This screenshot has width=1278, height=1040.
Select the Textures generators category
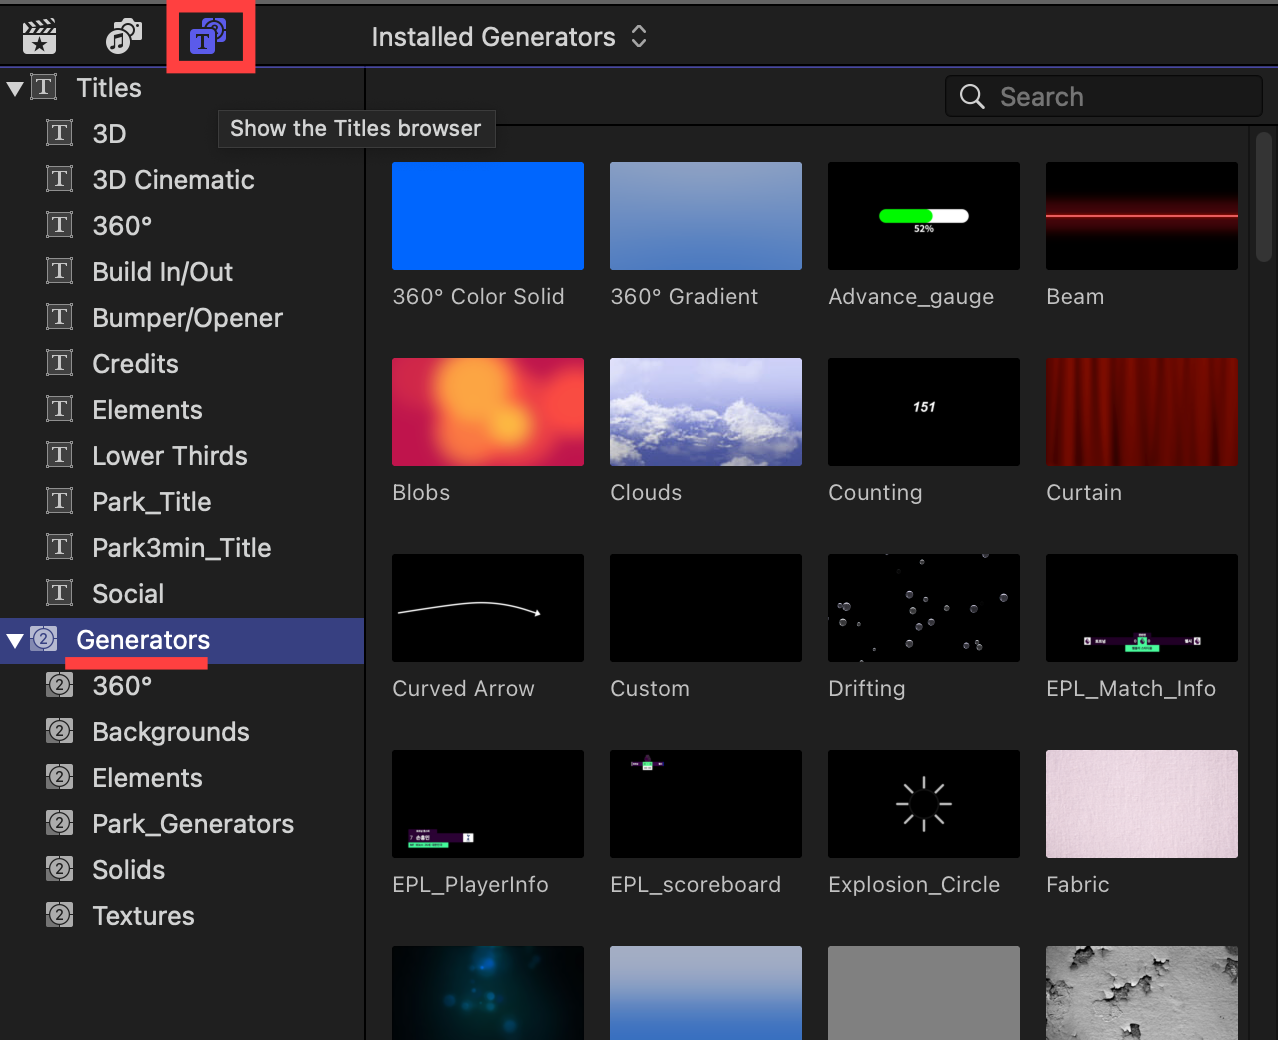coord(182,915)
